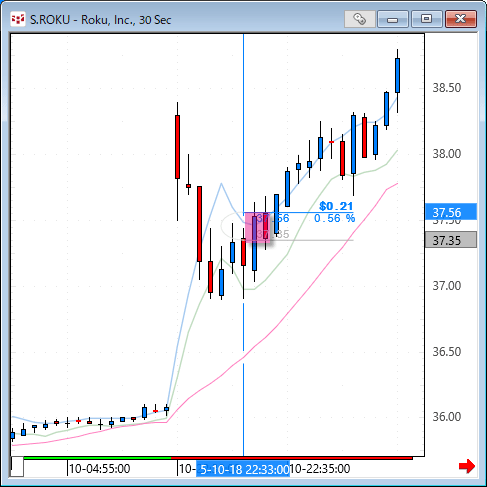Click the 37.56 blue price label
The height and width of the screenshot is (487, 487).
(451, 212)
